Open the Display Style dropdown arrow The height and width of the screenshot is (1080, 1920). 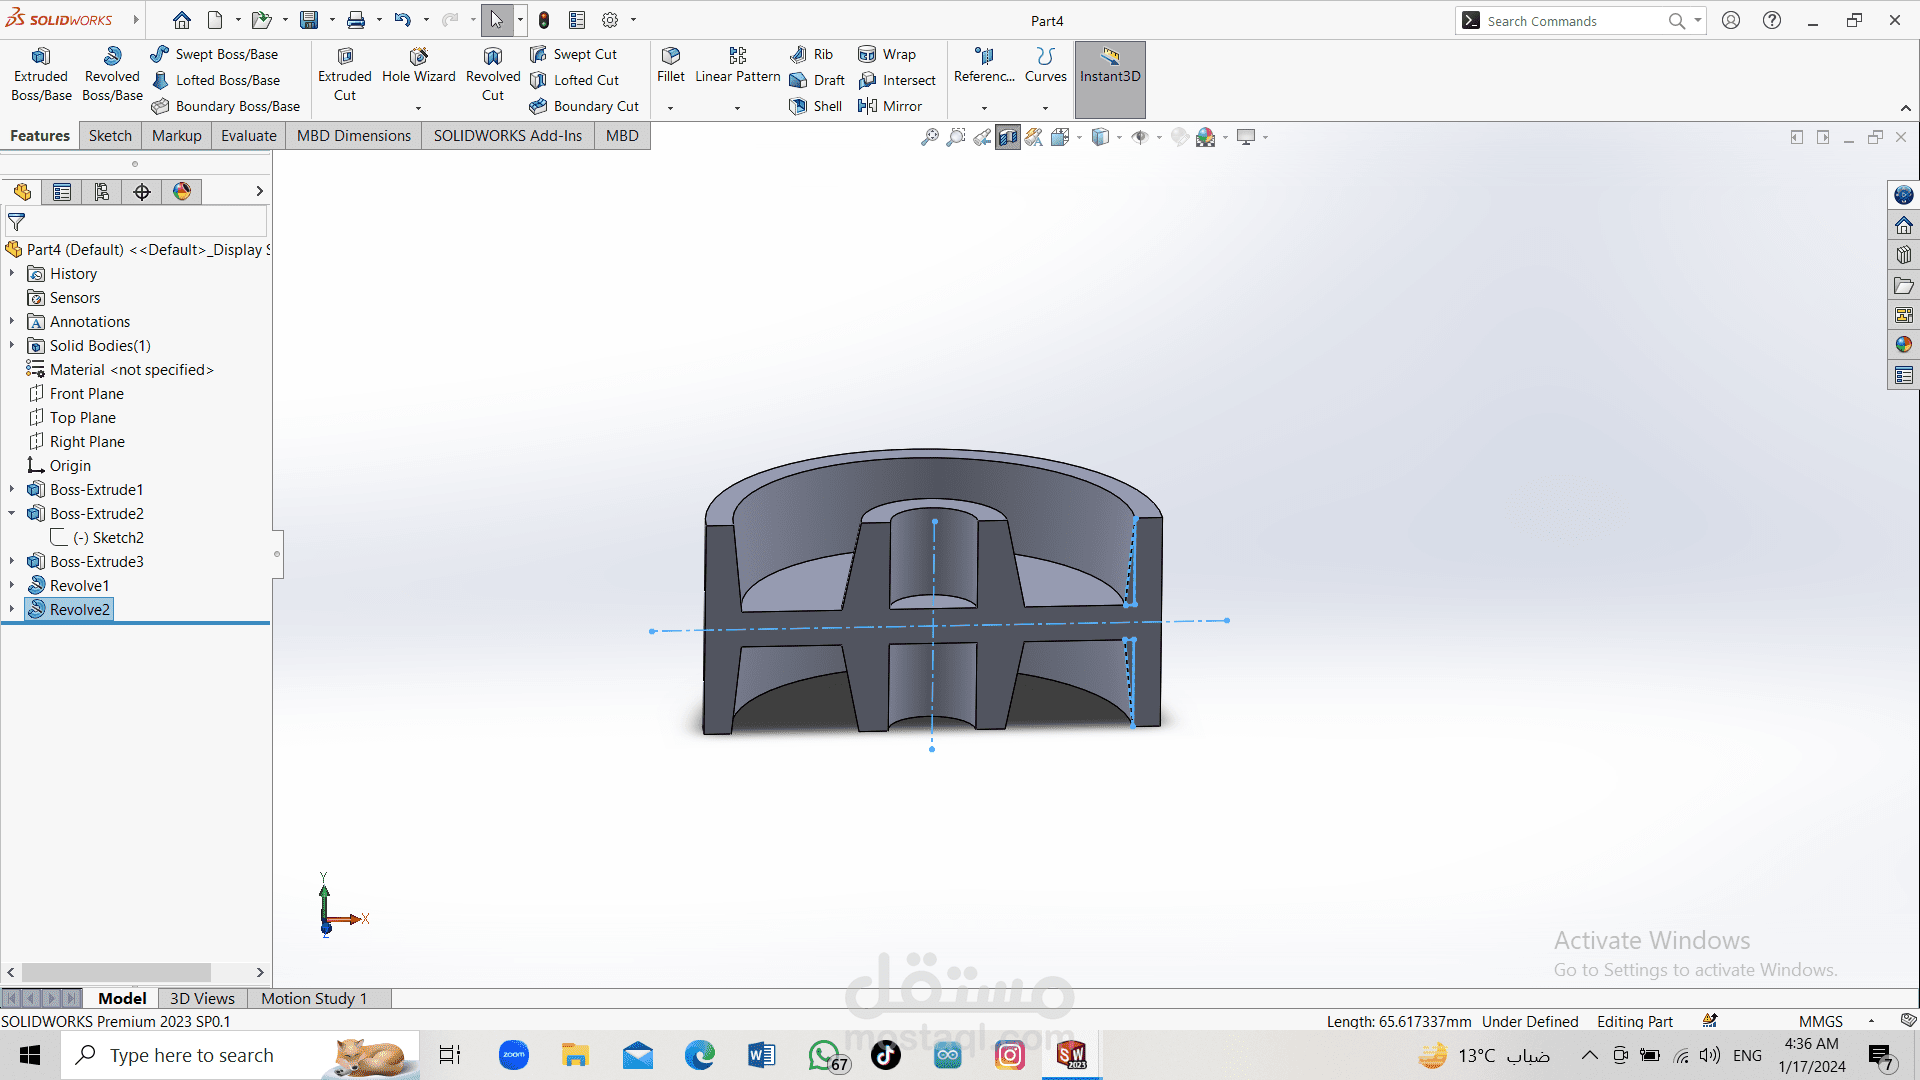1119,137
